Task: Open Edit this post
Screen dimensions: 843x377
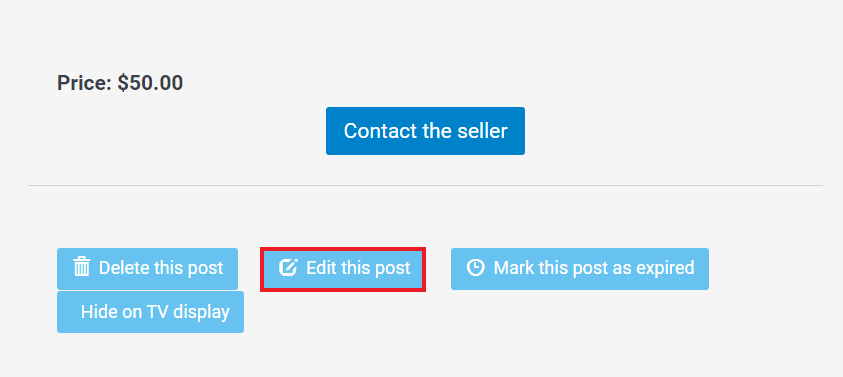Action: tap(343, 269)
